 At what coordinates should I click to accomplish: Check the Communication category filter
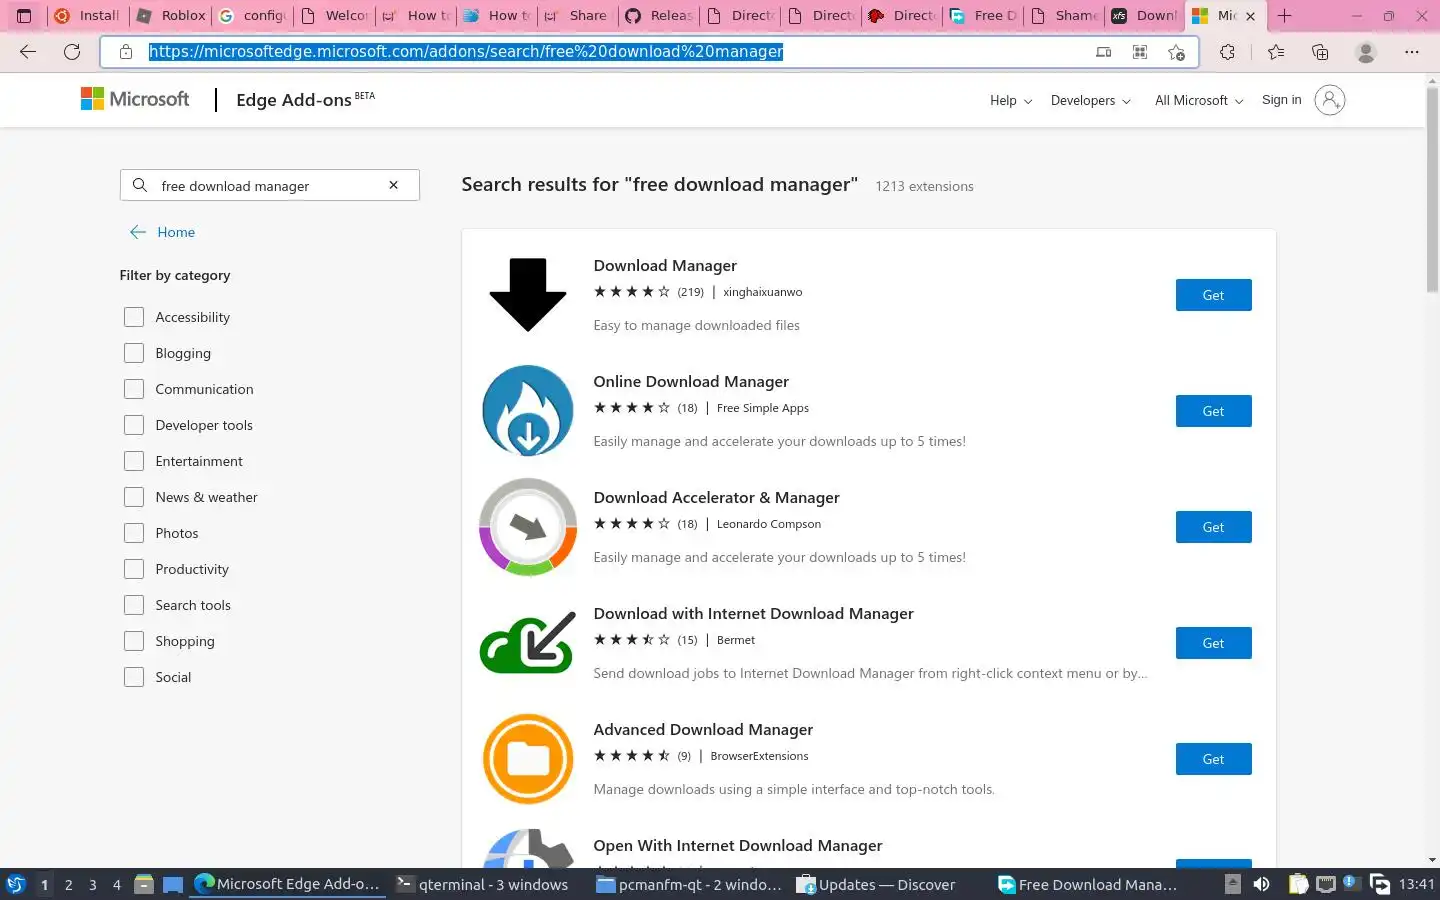pos(134,389)
